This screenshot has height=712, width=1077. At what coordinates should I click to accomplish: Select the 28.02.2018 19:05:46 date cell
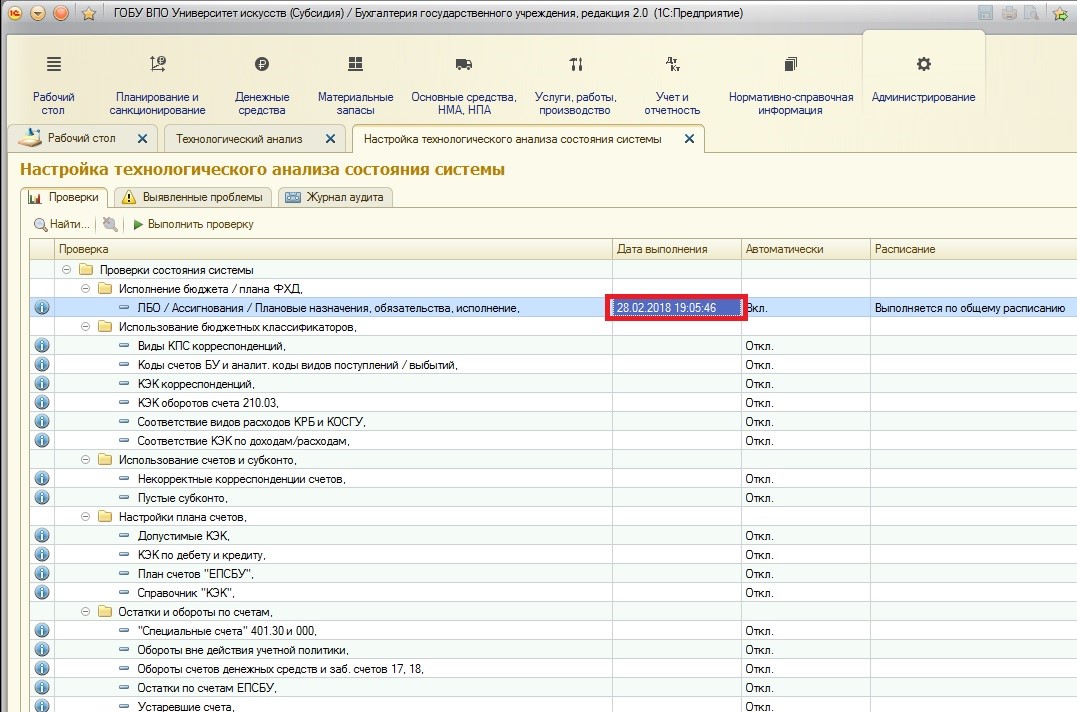[676, 308]
